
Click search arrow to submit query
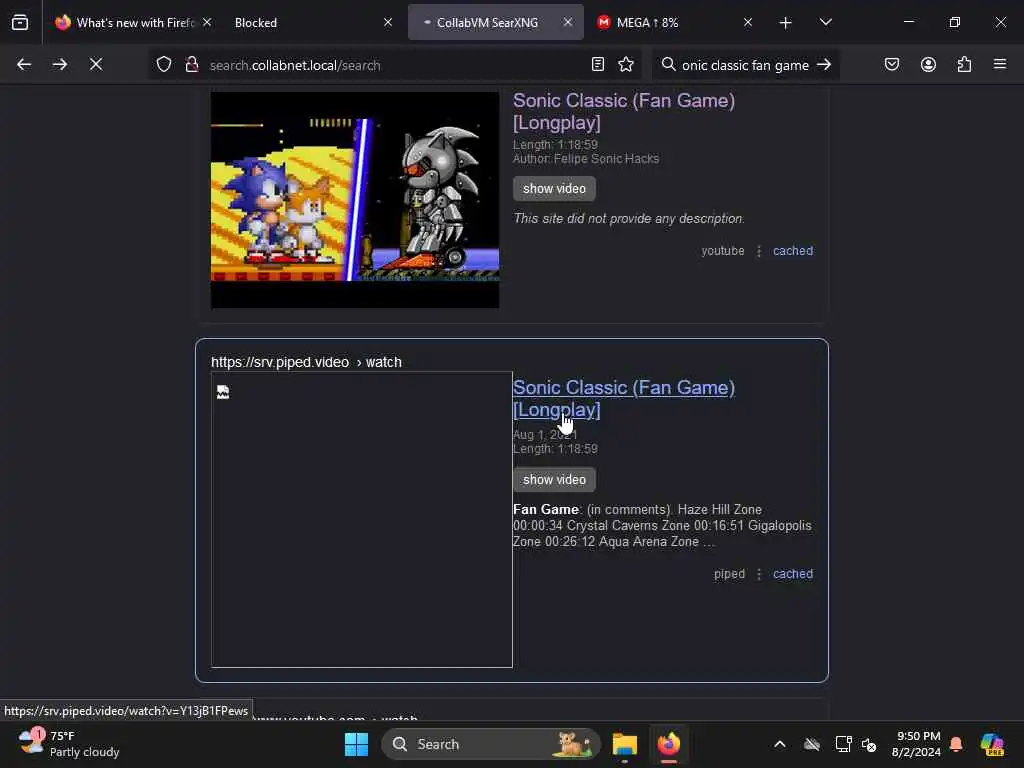click(x=824, y=65)
